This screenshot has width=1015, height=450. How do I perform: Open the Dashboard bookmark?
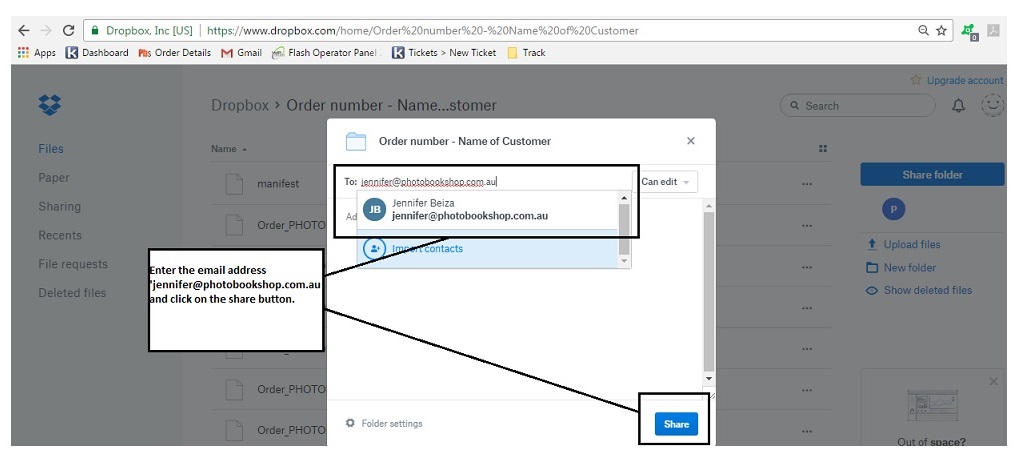(x=97, y=52)
